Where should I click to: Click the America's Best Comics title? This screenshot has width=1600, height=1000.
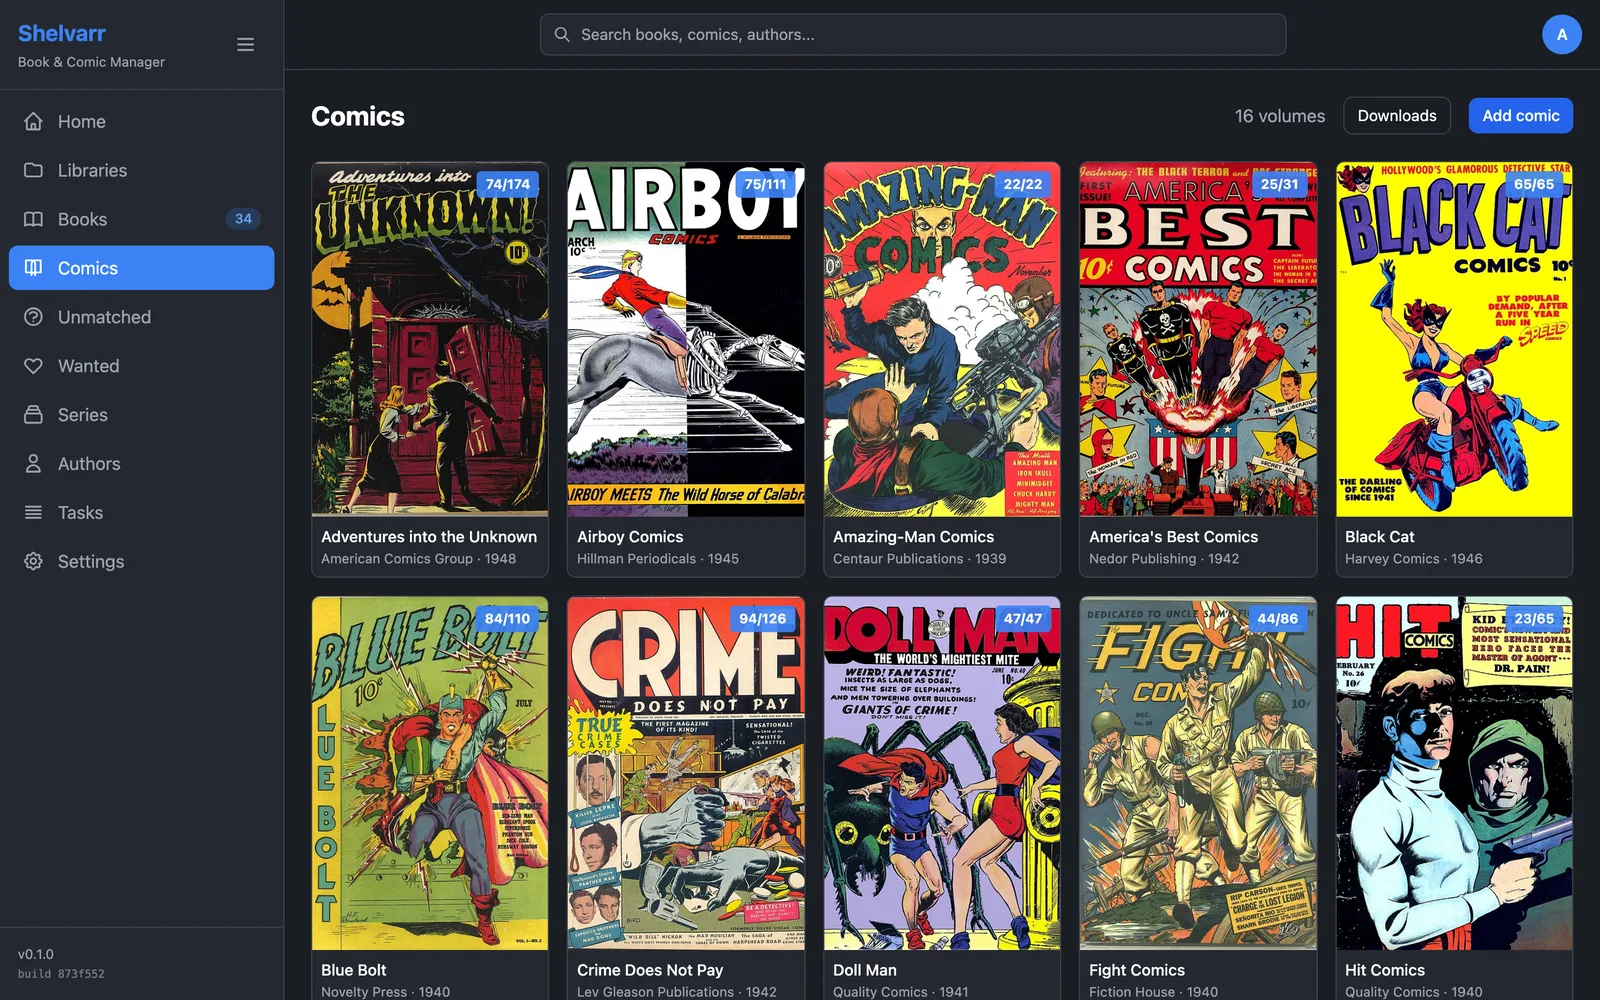pyautogui.click(x=1173, y=537)
